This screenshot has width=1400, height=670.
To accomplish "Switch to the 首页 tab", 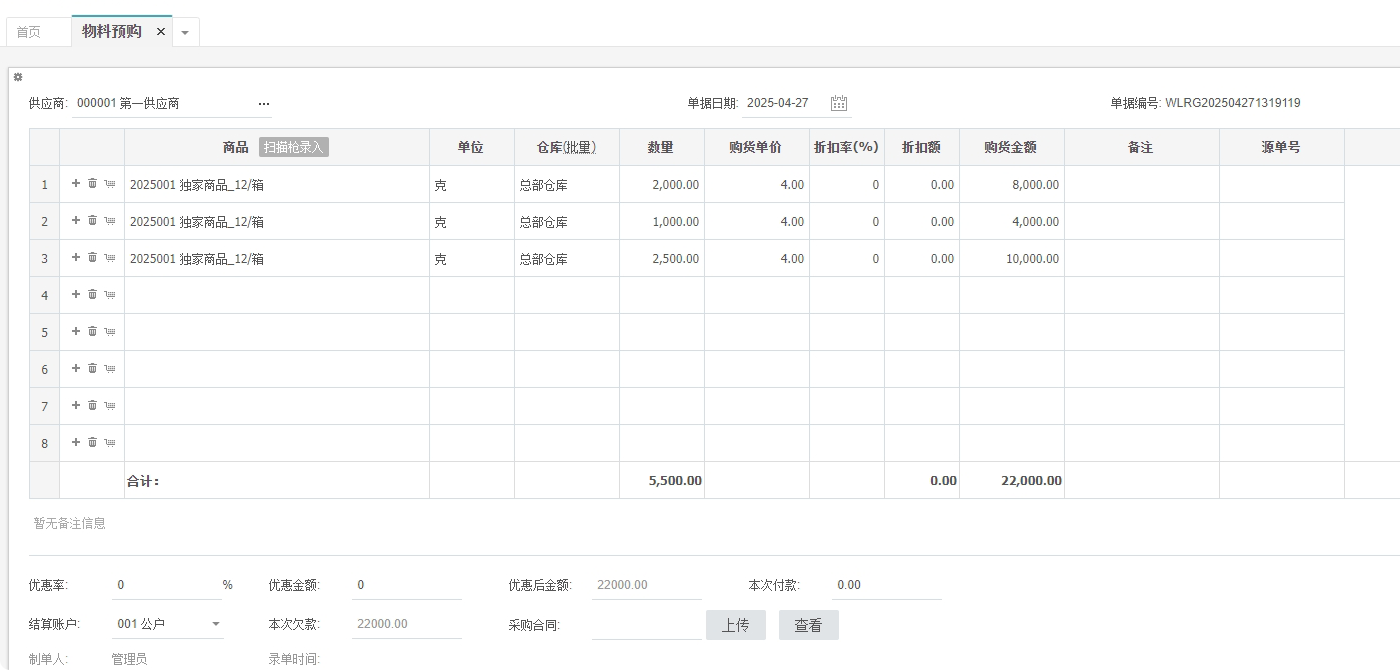I will point(29,32).
